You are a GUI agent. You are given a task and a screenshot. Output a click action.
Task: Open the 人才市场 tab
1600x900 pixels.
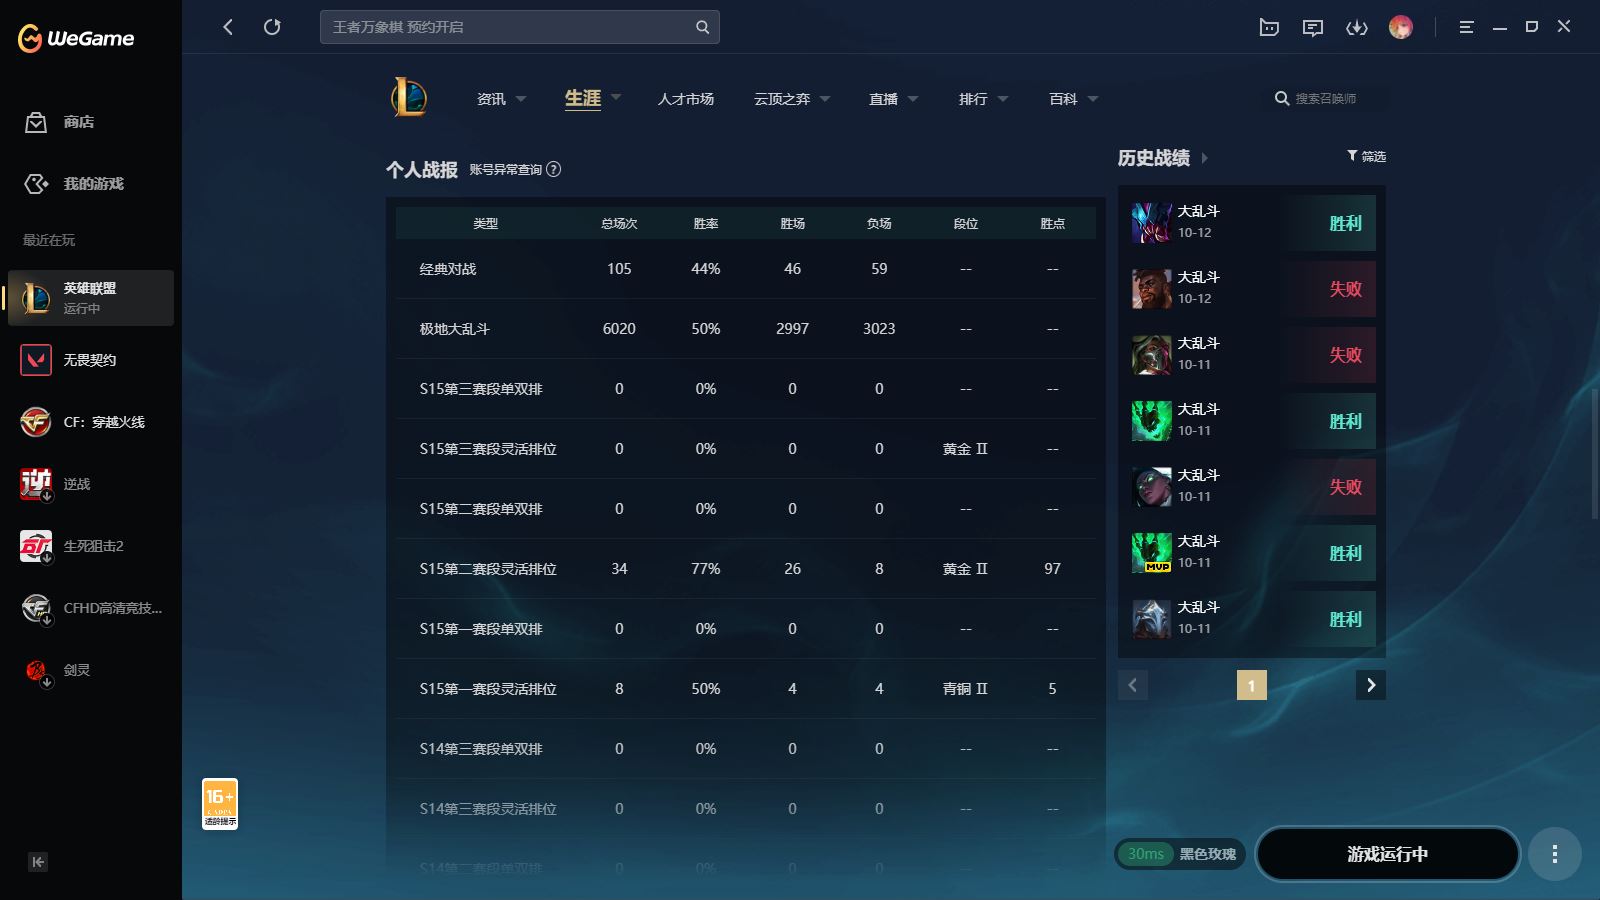coord(685,99)
